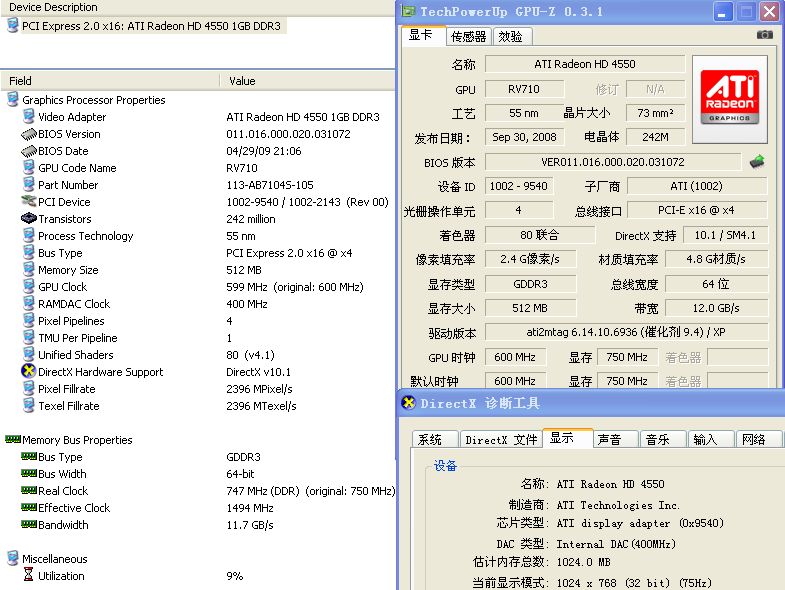Screen dimensions: 785x590
Task: Click the value 113-AB71045-105
Action: pyautogui.click(x=270, y=185)
